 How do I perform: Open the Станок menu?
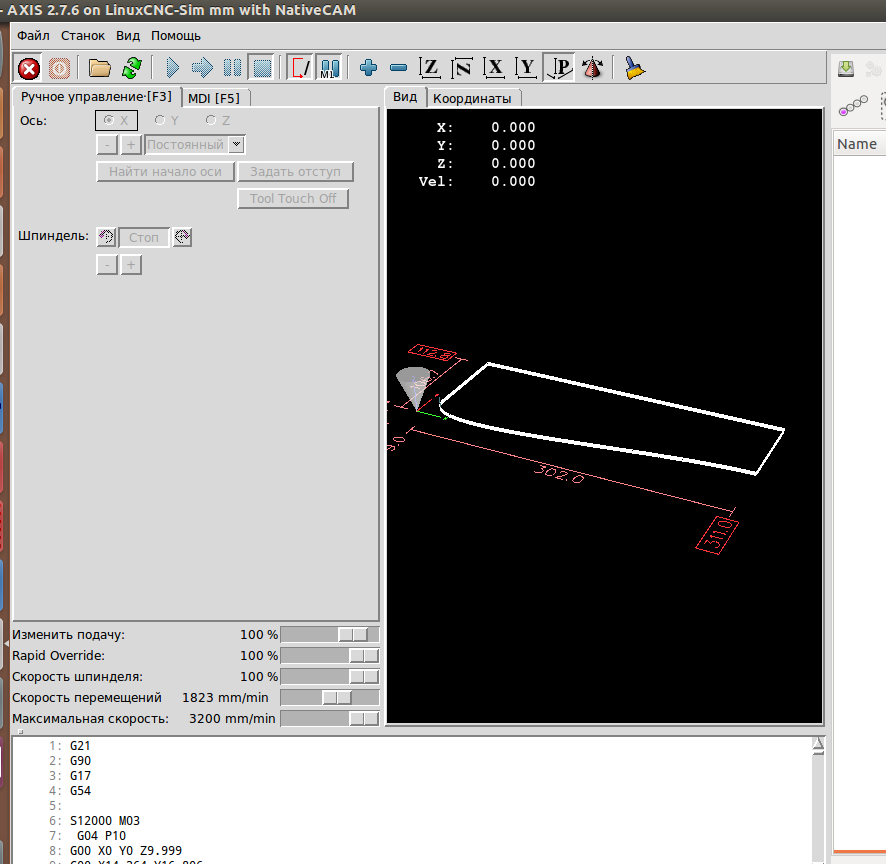click(x=82, y=35)
